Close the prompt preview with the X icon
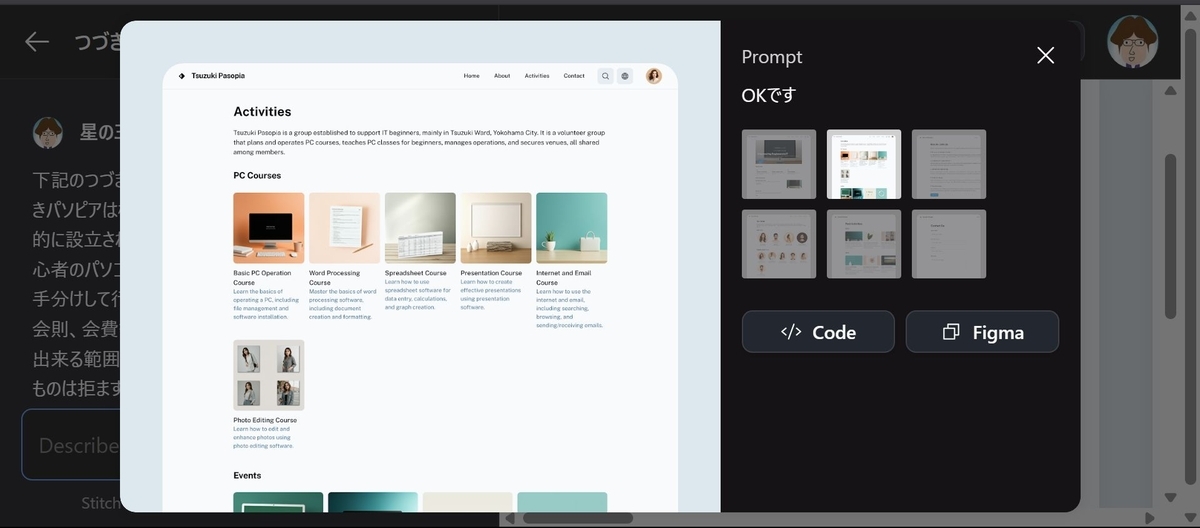The width and height of the screenshot is (1200, 528). 1045,56
